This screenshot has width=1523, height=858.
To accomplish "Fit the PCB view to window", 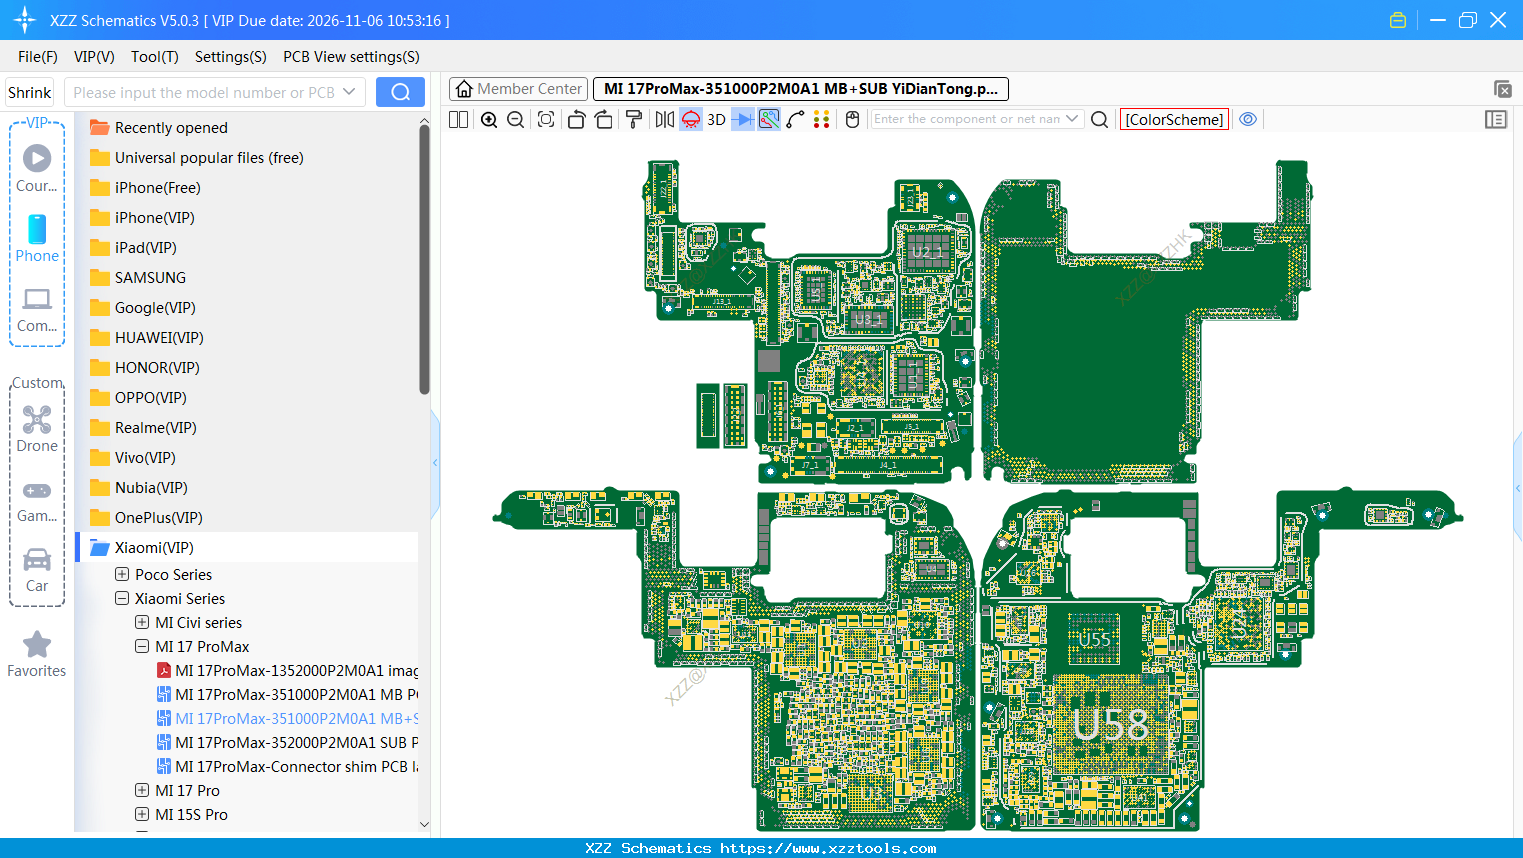I will (546, 119).
